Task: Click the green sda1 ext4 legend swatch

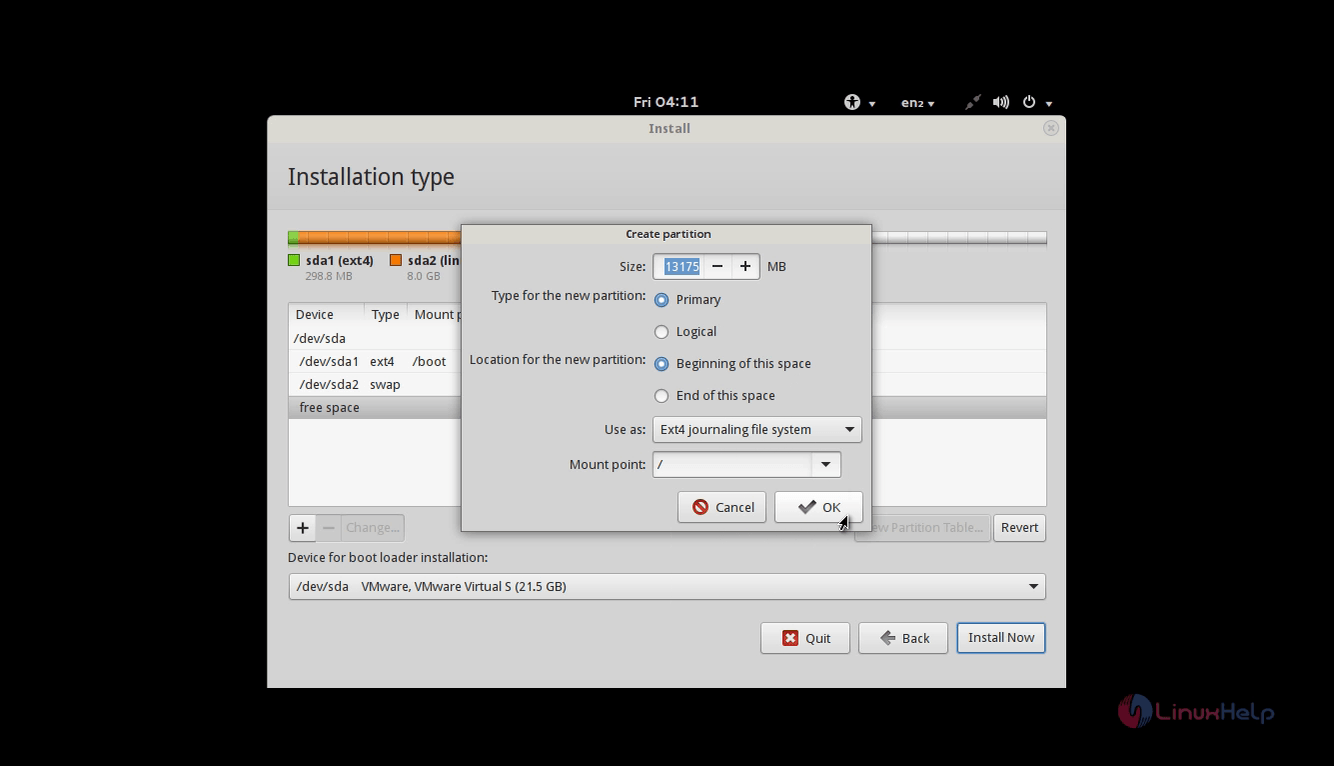Action: coord(294,260)
